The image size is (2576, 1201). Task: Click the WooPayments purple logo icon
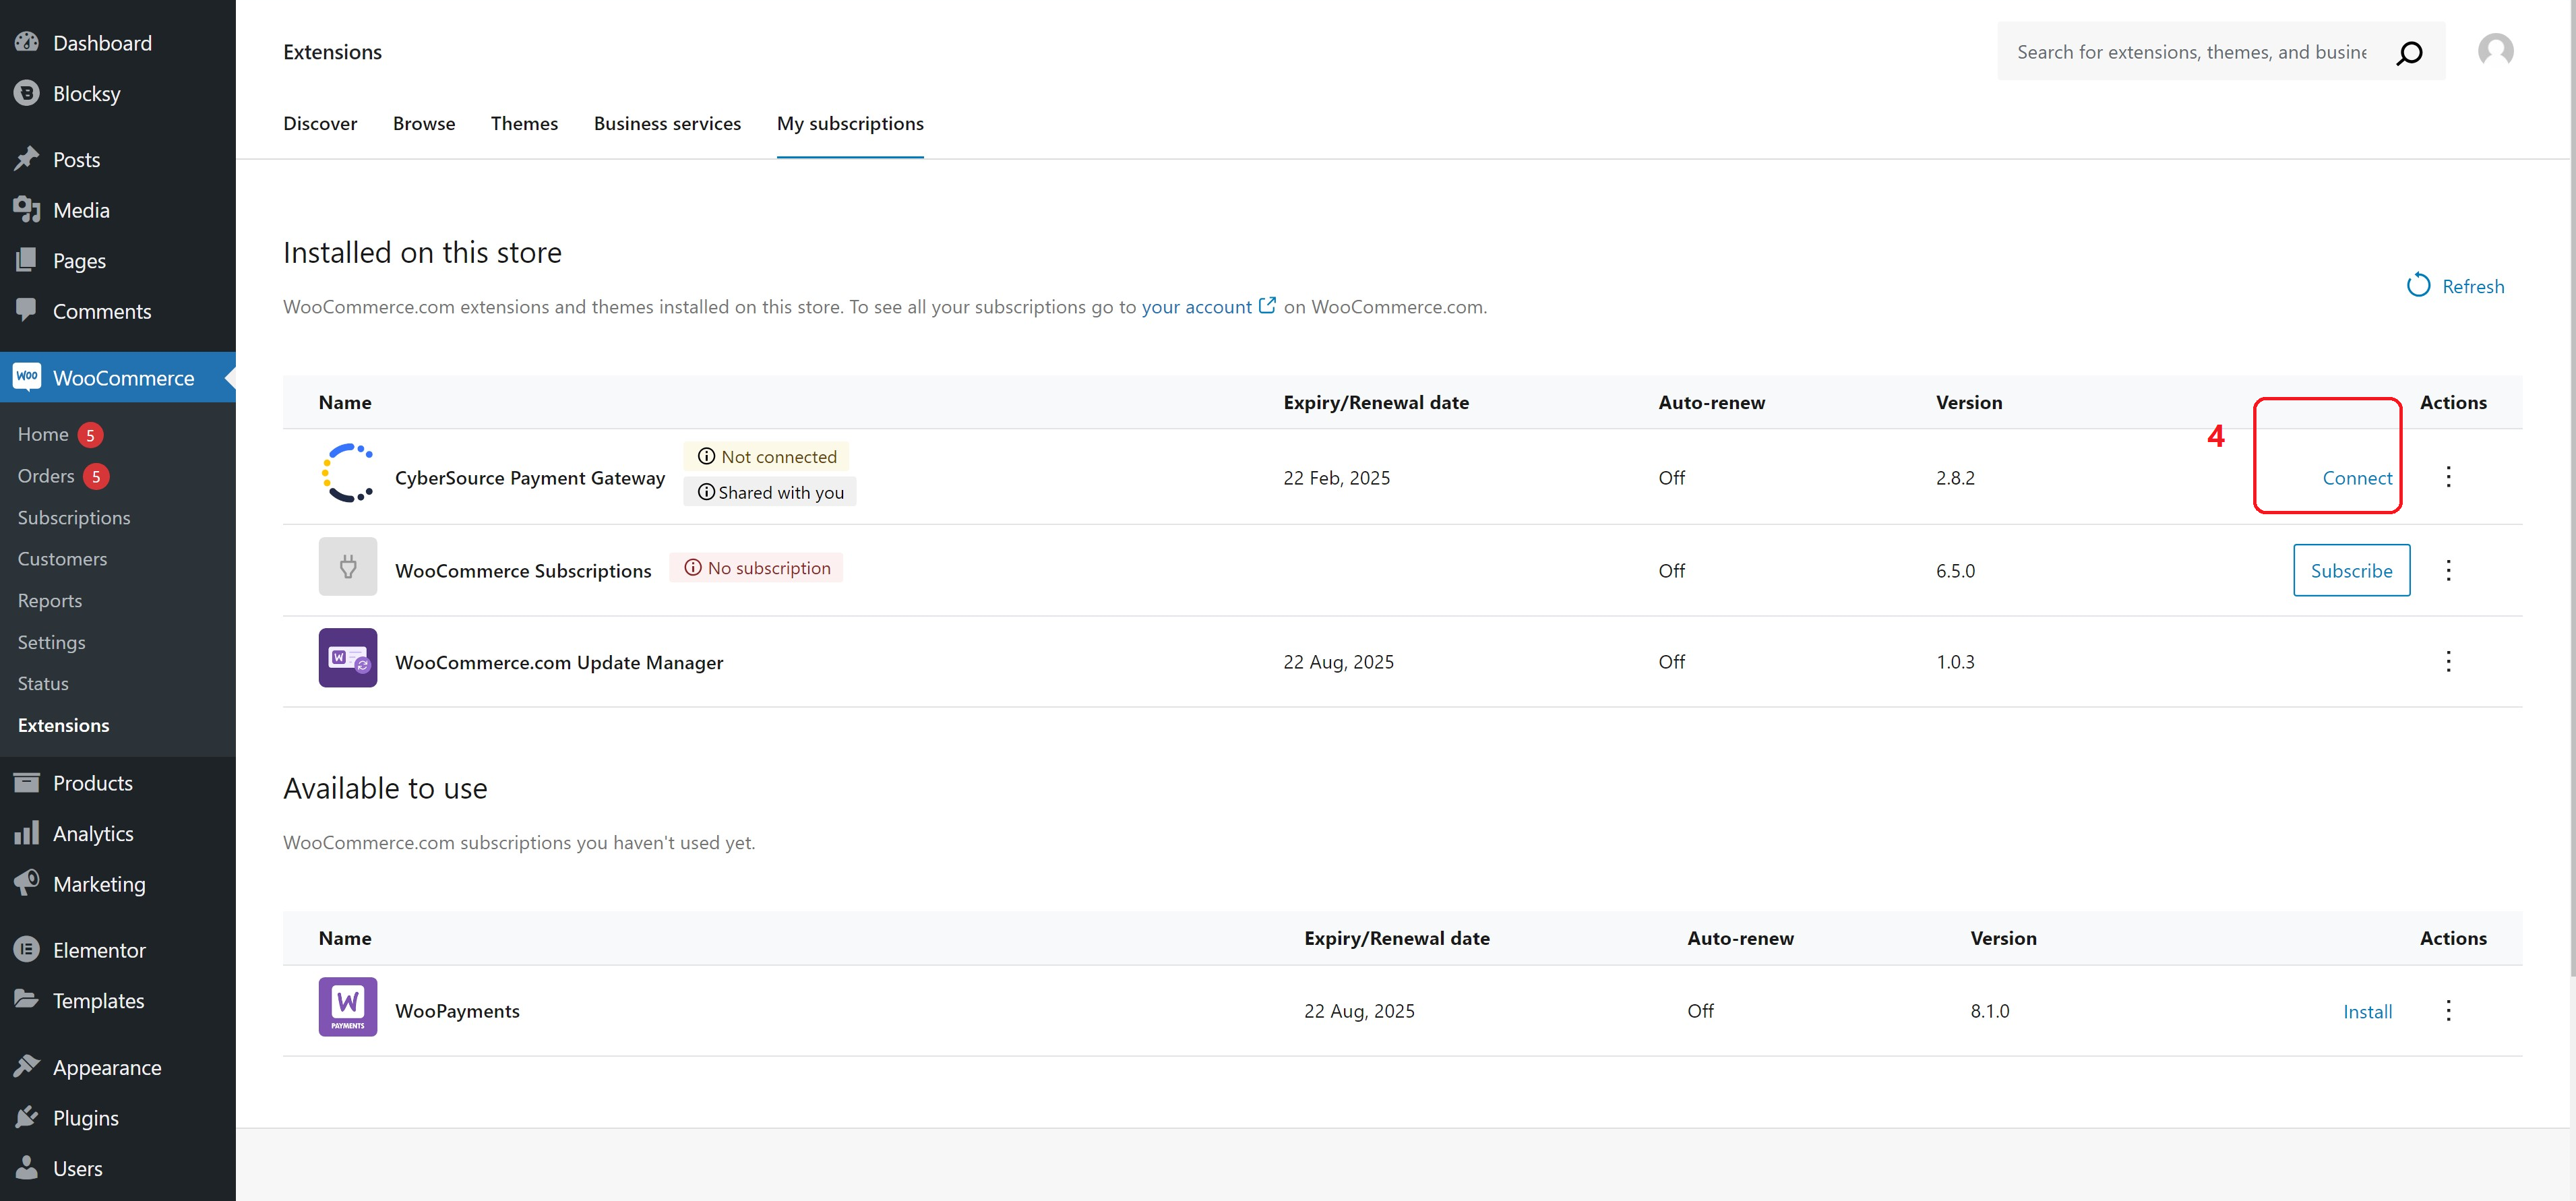tap(347, 1006)
